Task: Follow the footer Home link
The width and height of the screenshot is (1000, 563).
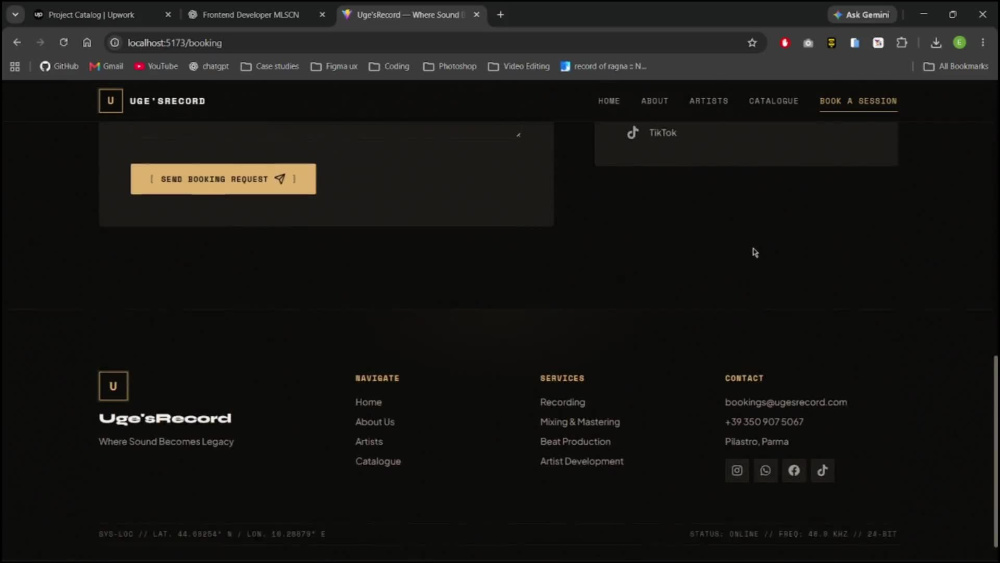Action: [x=369, y=402]
